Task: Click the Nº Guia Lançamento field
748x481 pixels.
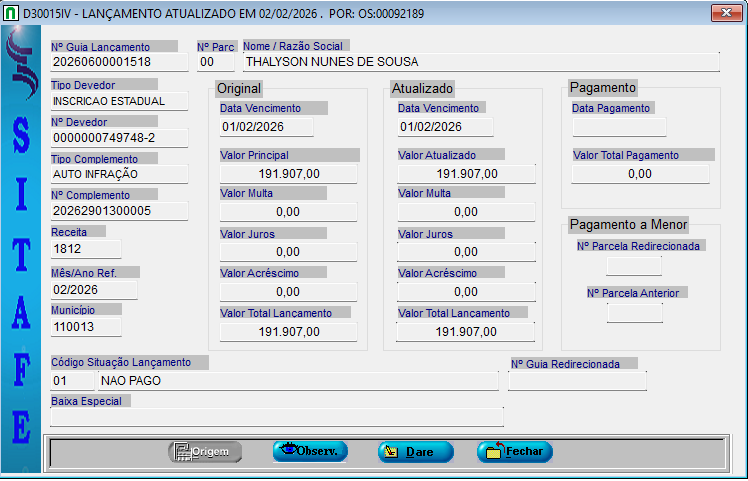Action: [119, 62]
